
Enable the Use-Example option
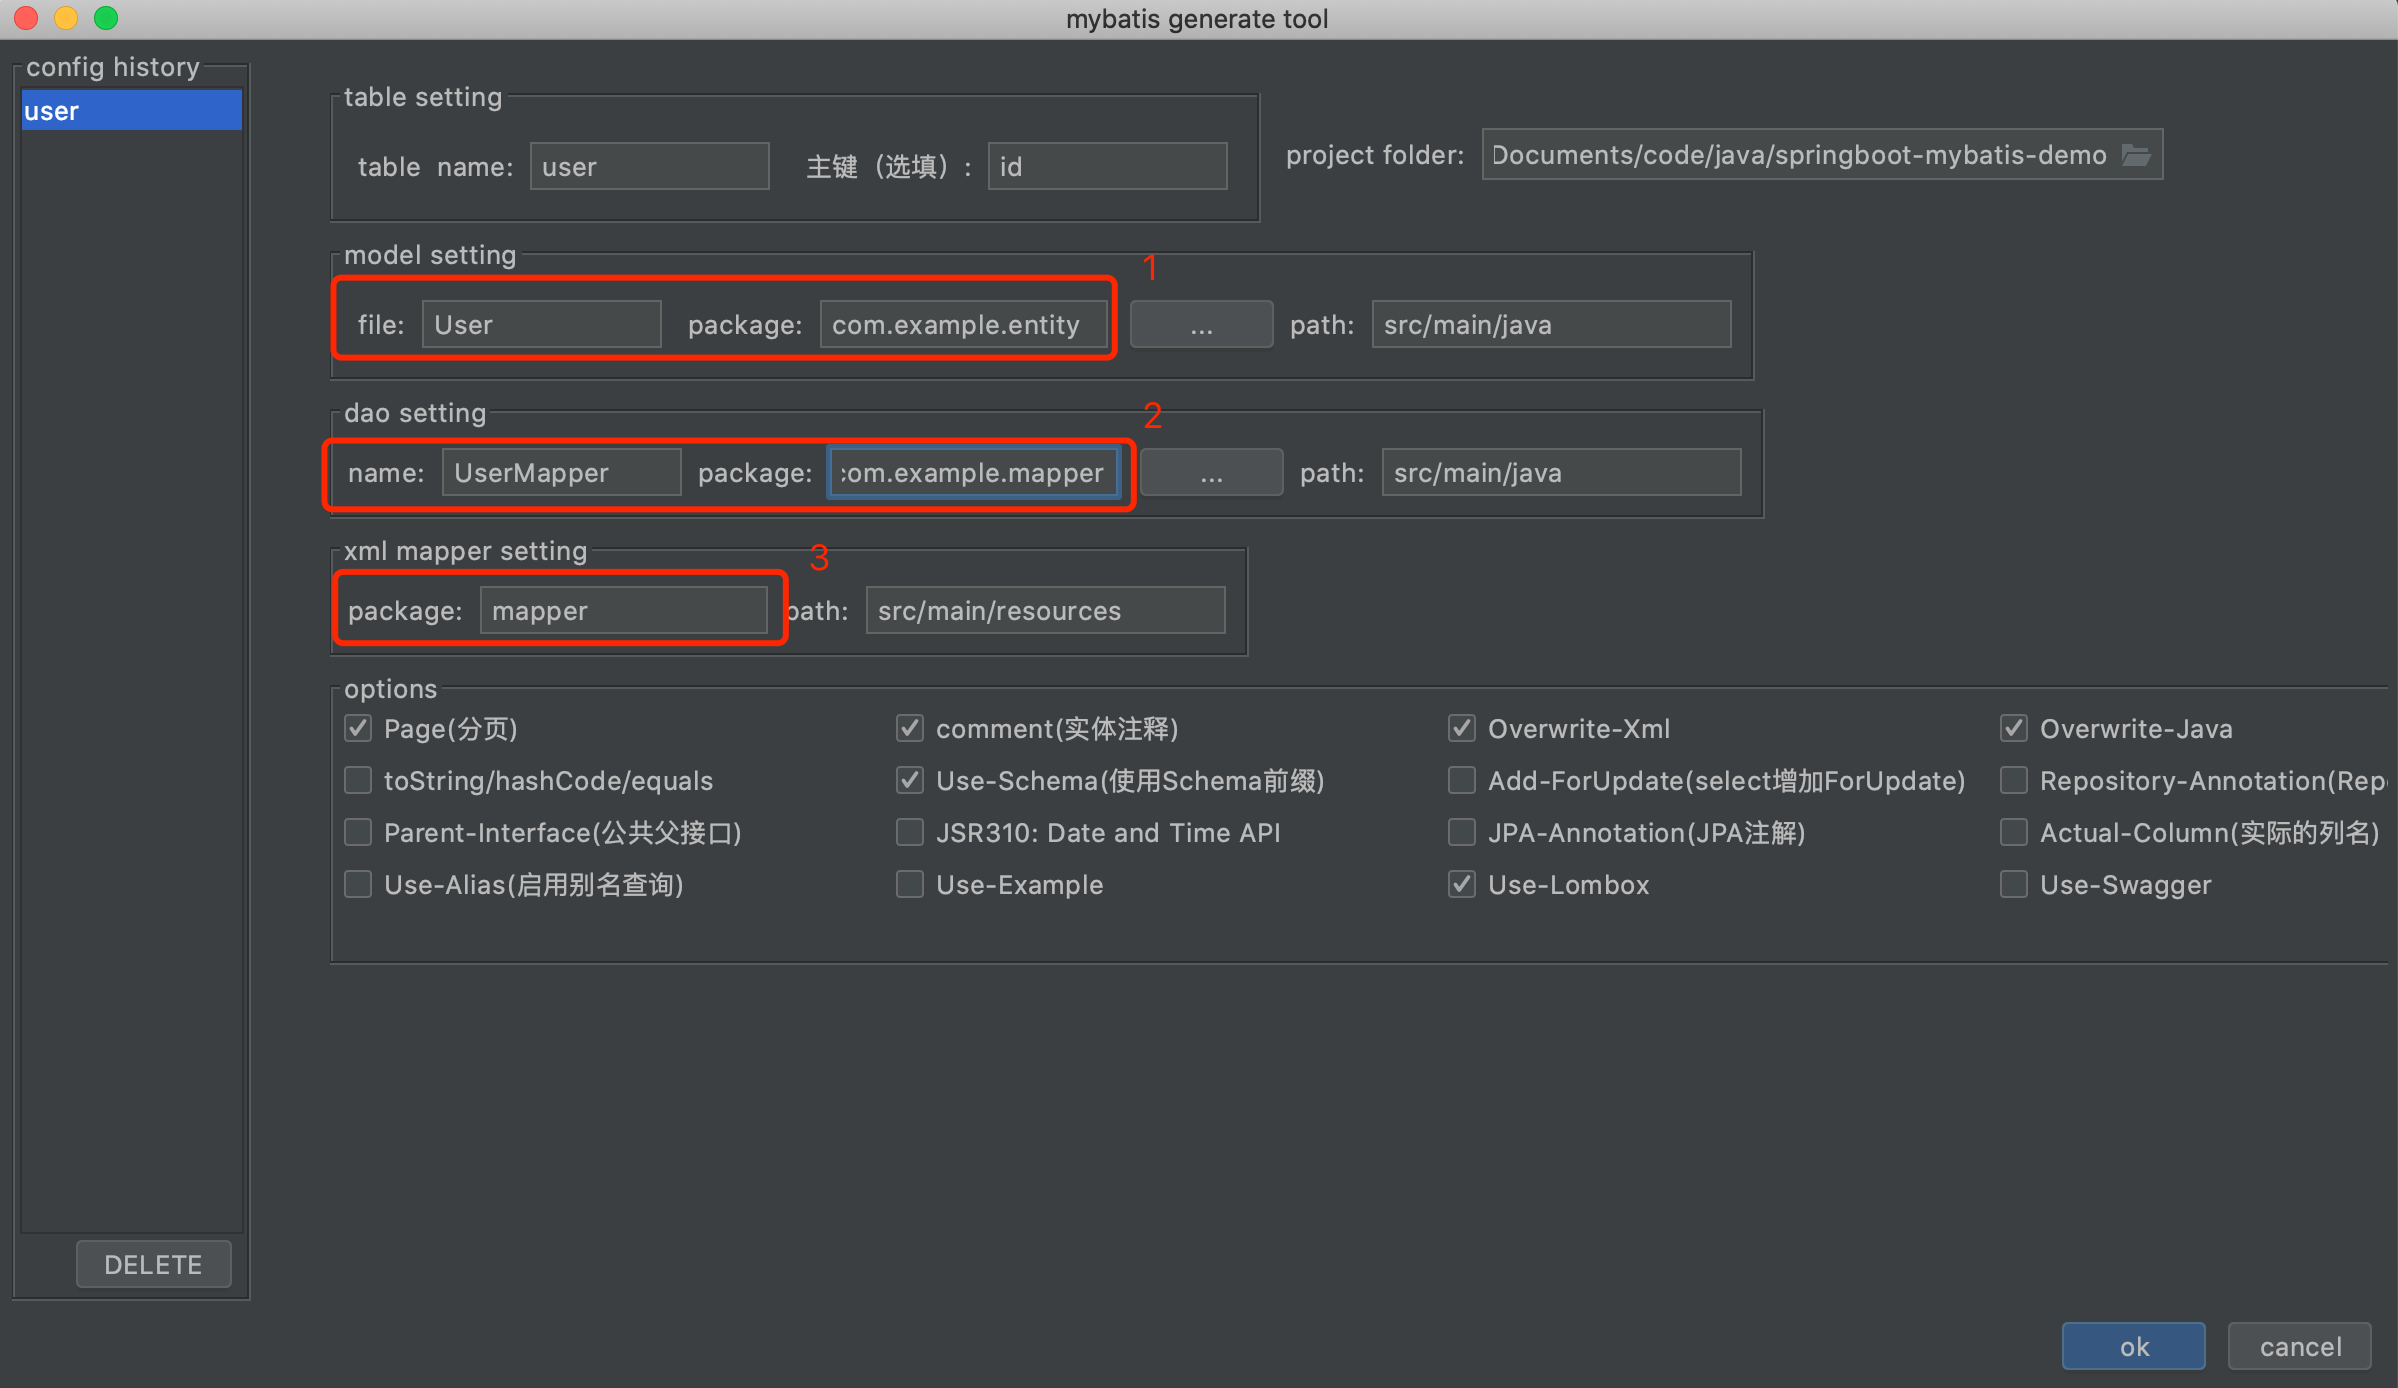pos(910,884)
